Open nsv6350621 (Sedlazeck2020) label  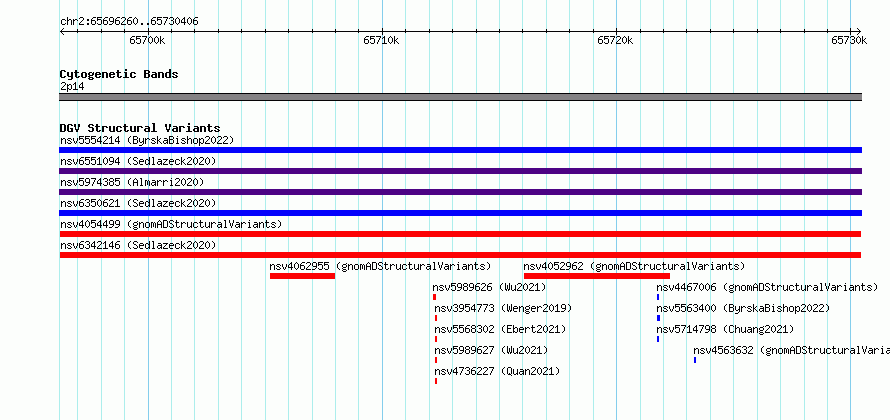coord(138,203)
